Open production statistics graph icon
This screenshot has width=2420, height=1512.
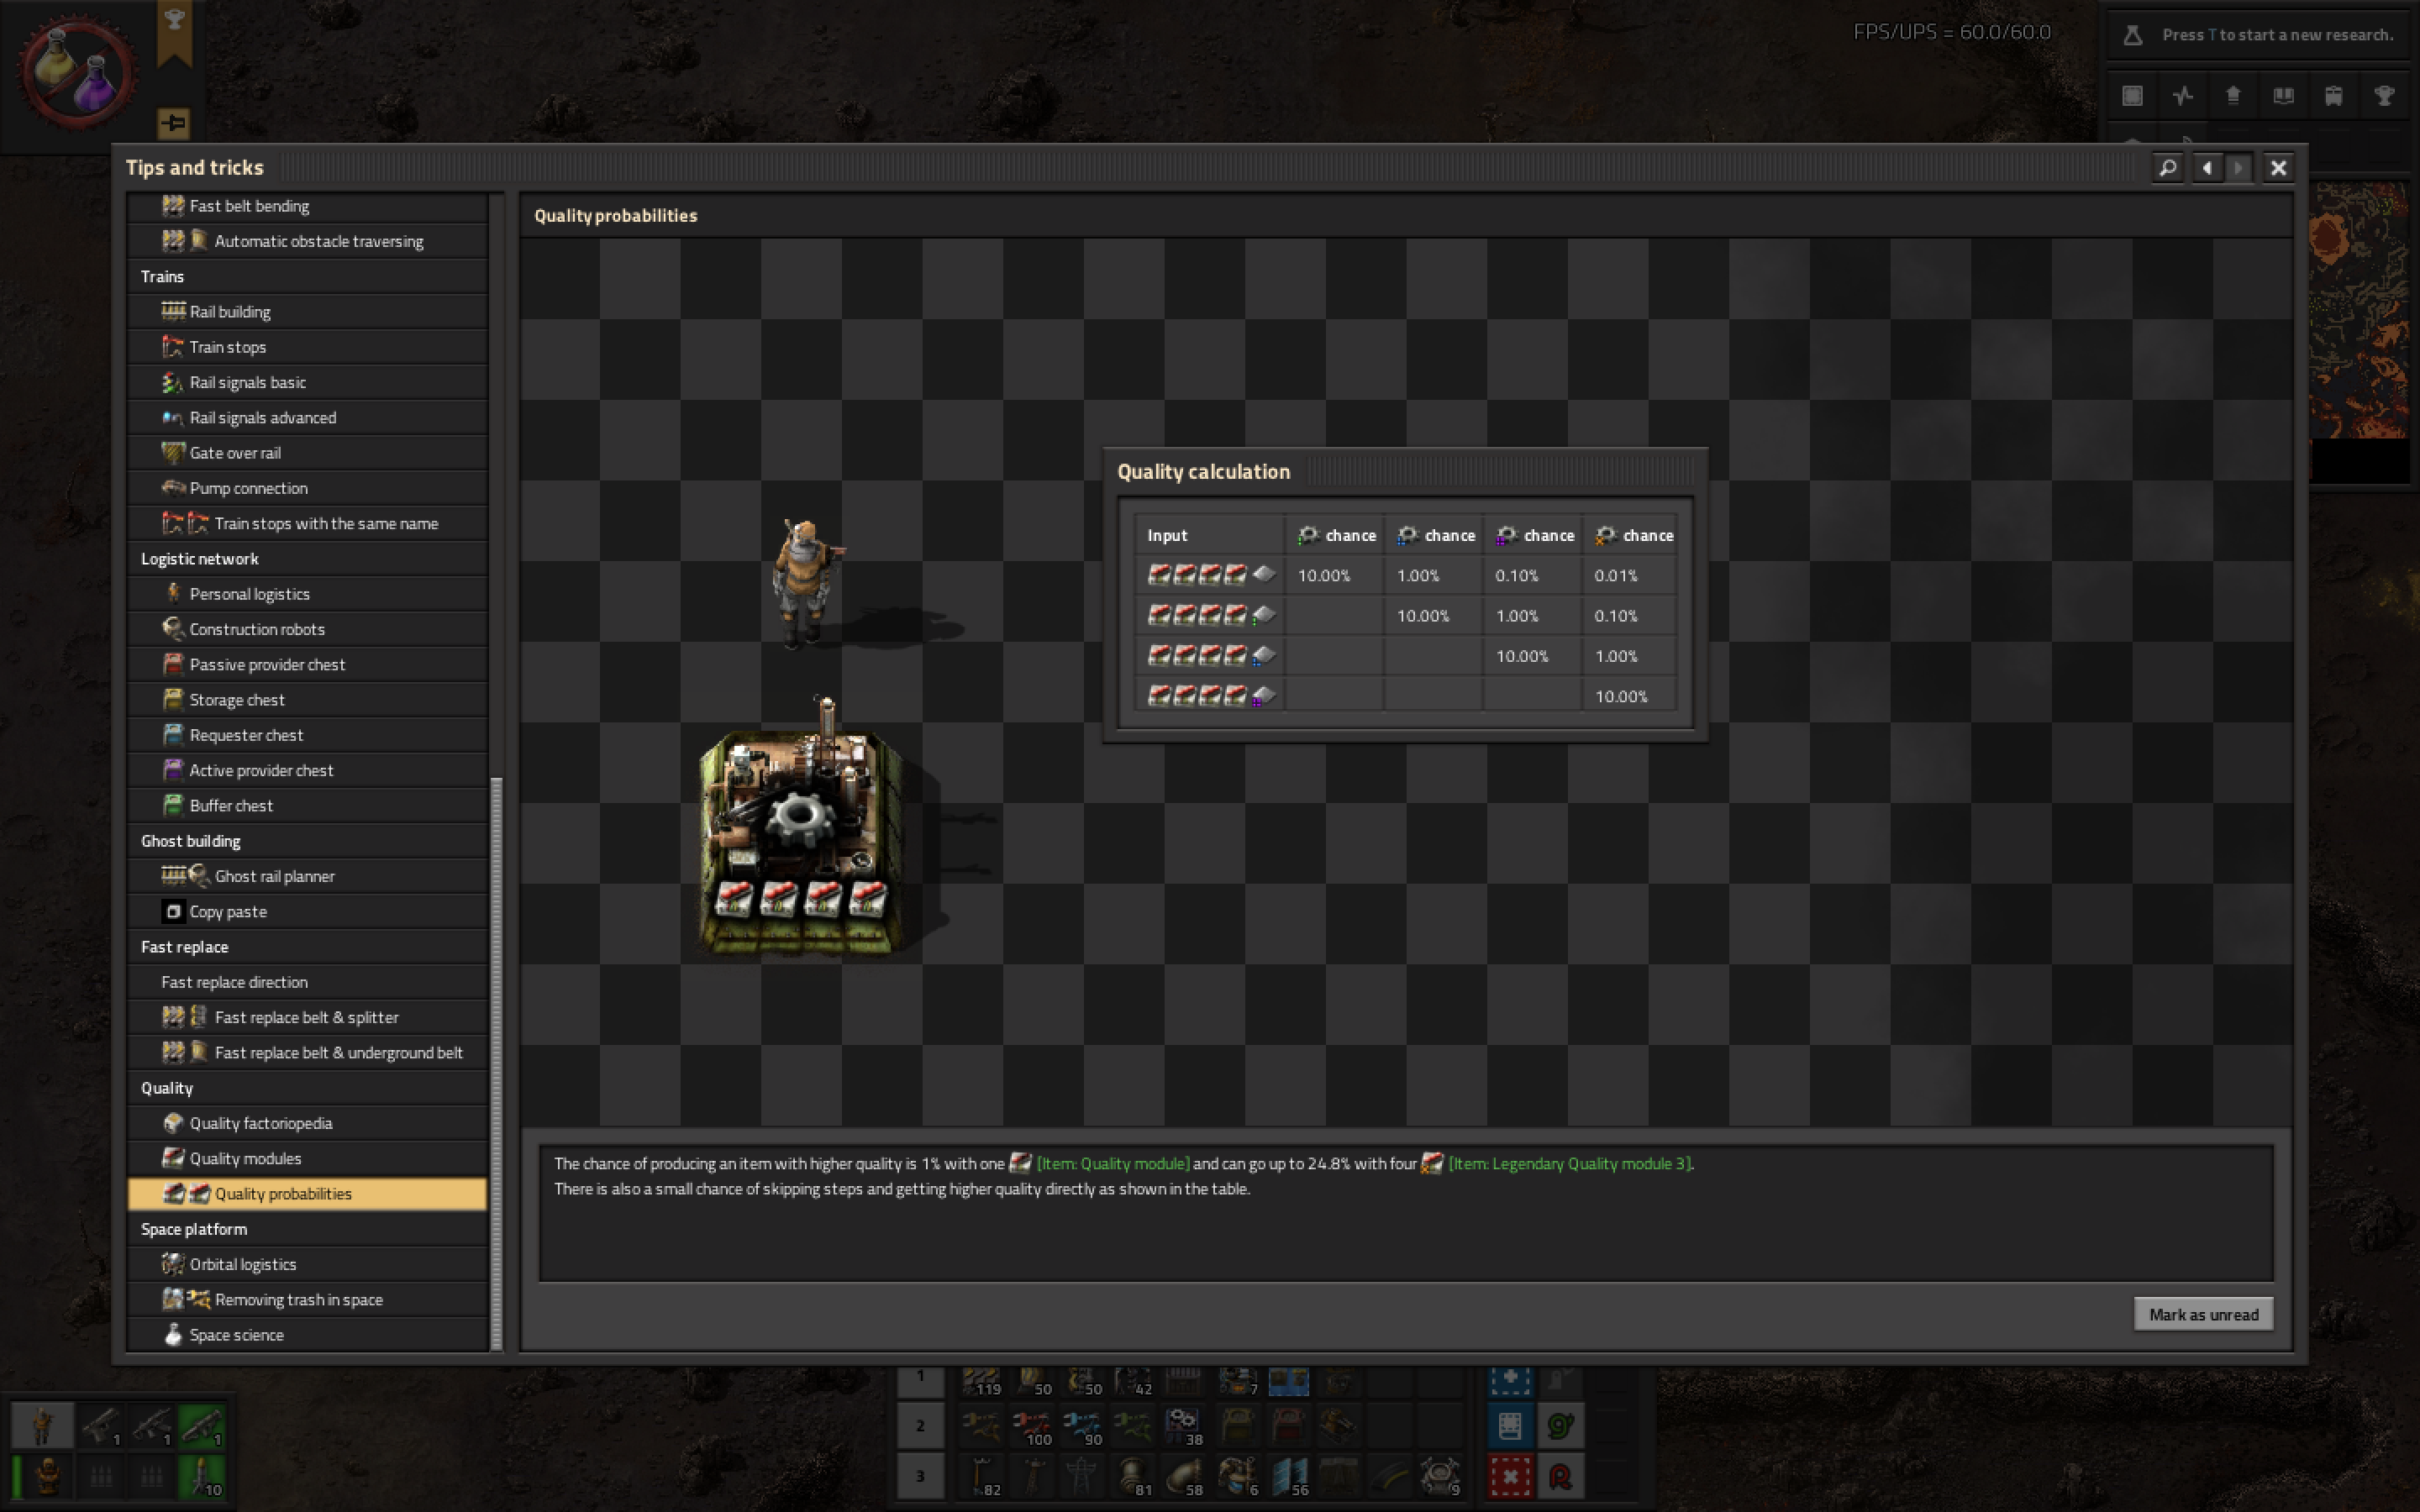[2183, 96]
